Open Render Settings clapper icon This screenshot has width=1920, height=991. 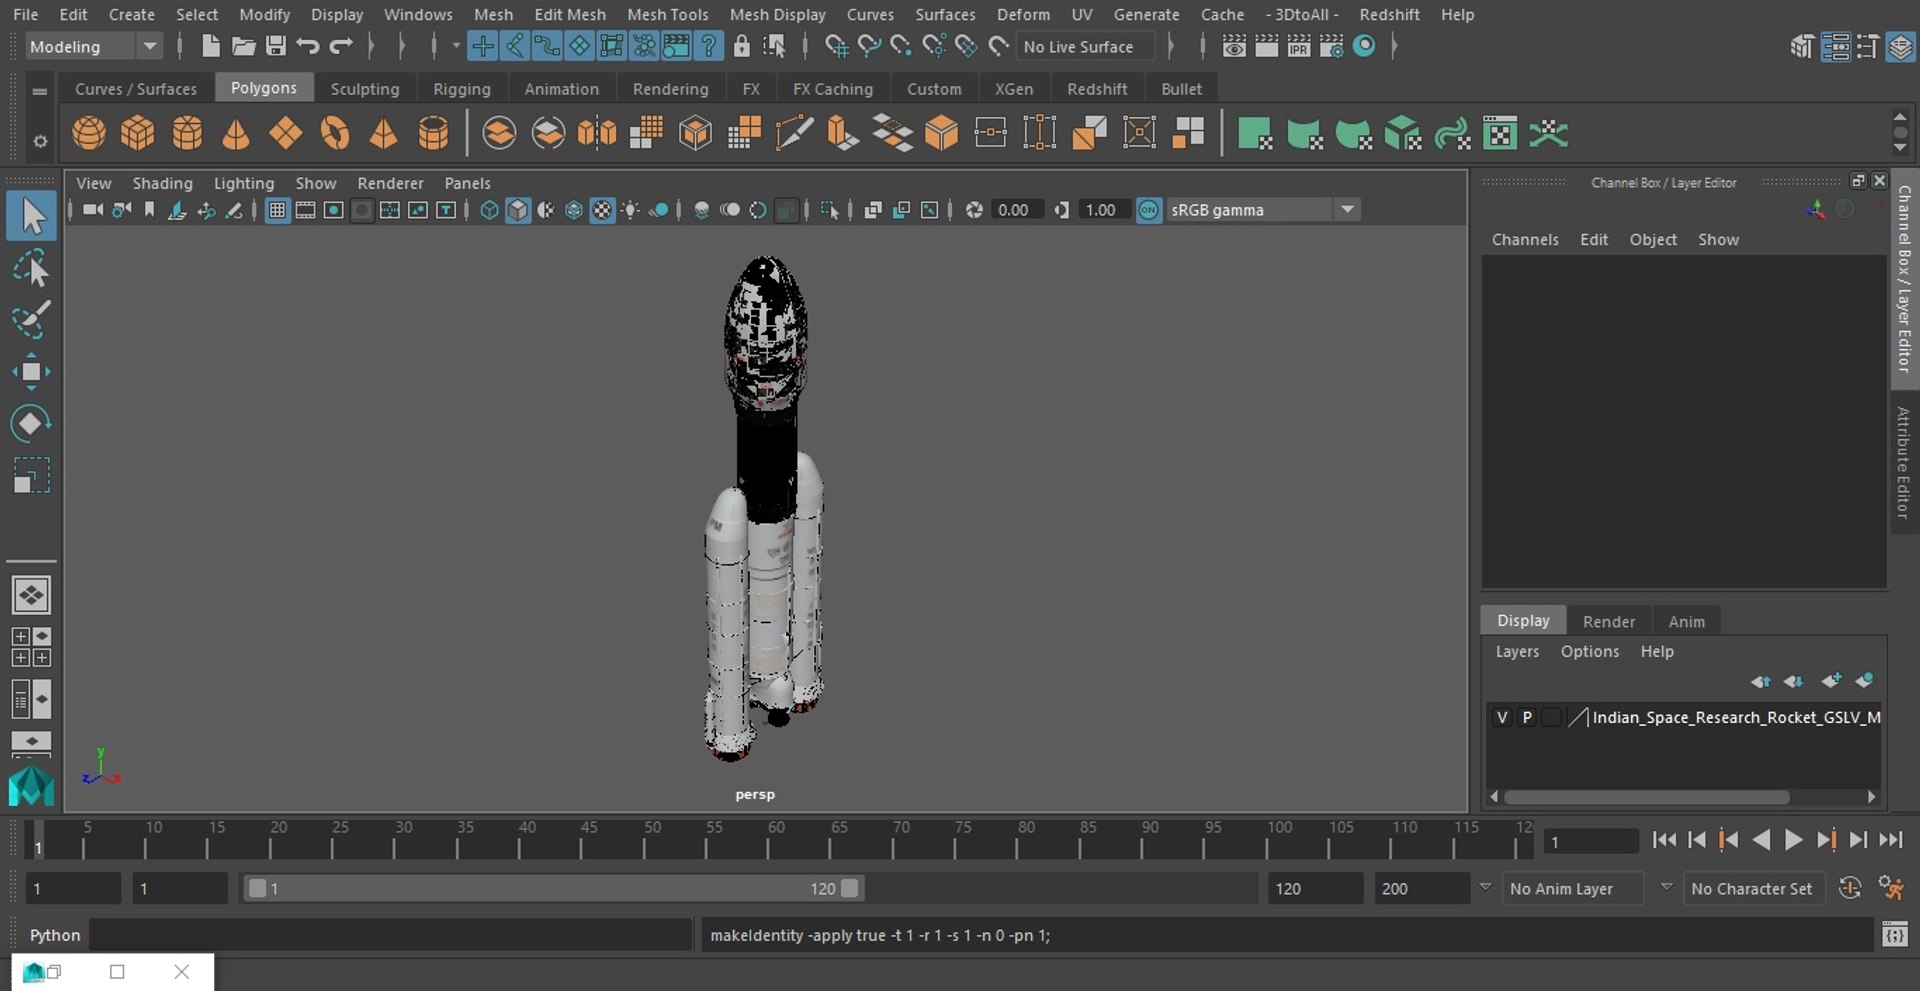tap(1331, 46)
